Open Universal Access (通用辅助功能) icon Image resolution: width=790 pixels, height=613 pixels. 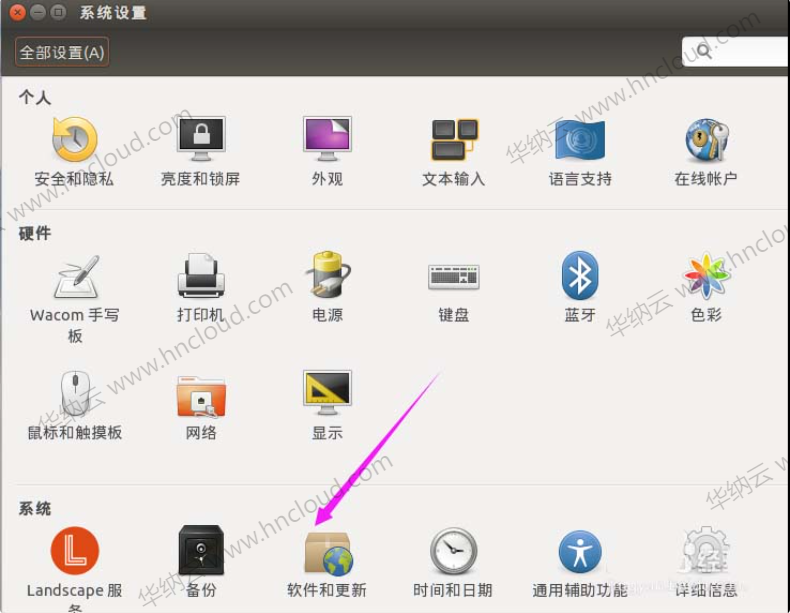pos(580,551)
